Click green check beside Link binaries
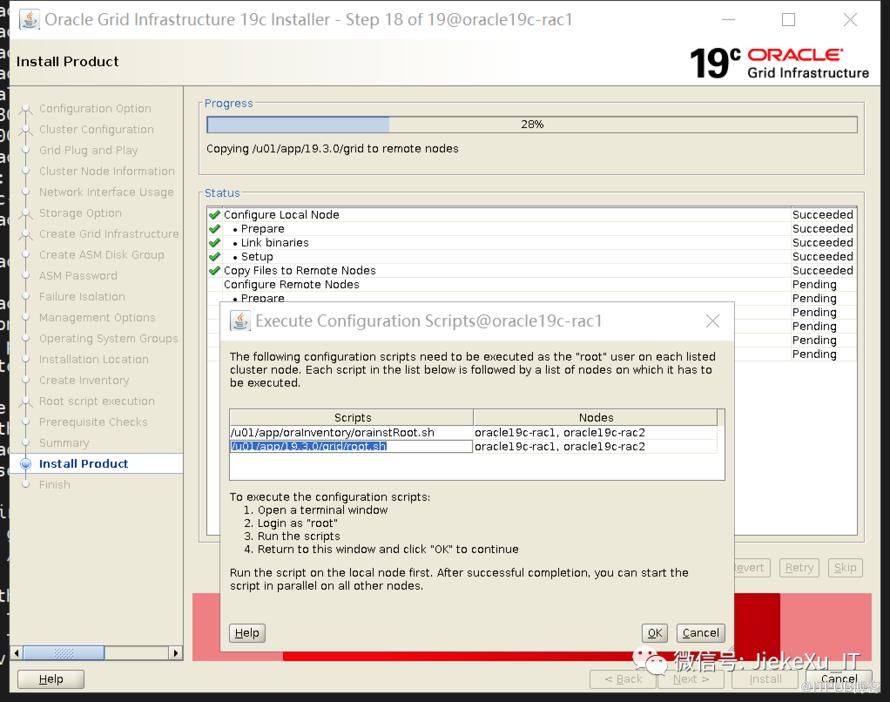The image size is (890, 702). pos(214,243)
